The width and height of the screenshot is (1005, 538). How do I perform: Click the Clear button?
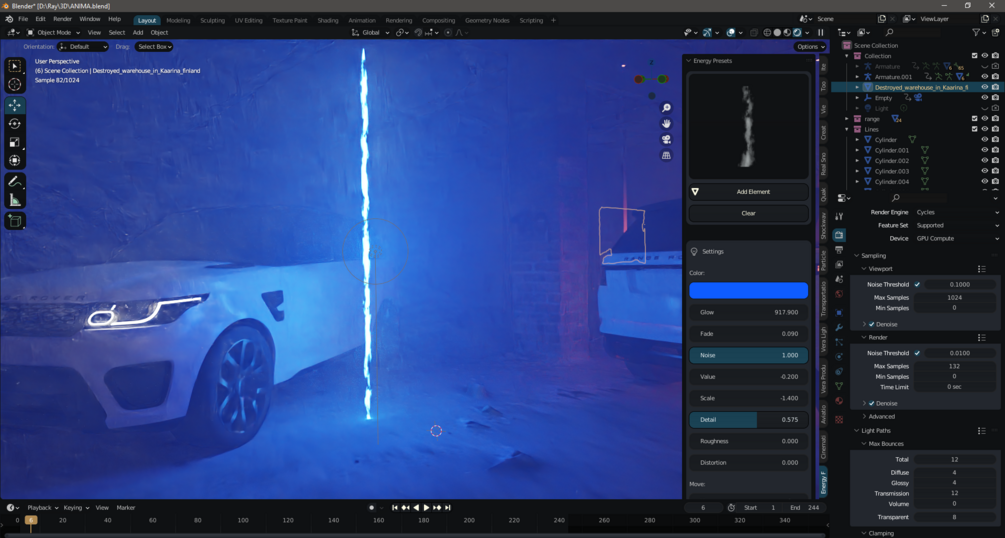point(749,213)
